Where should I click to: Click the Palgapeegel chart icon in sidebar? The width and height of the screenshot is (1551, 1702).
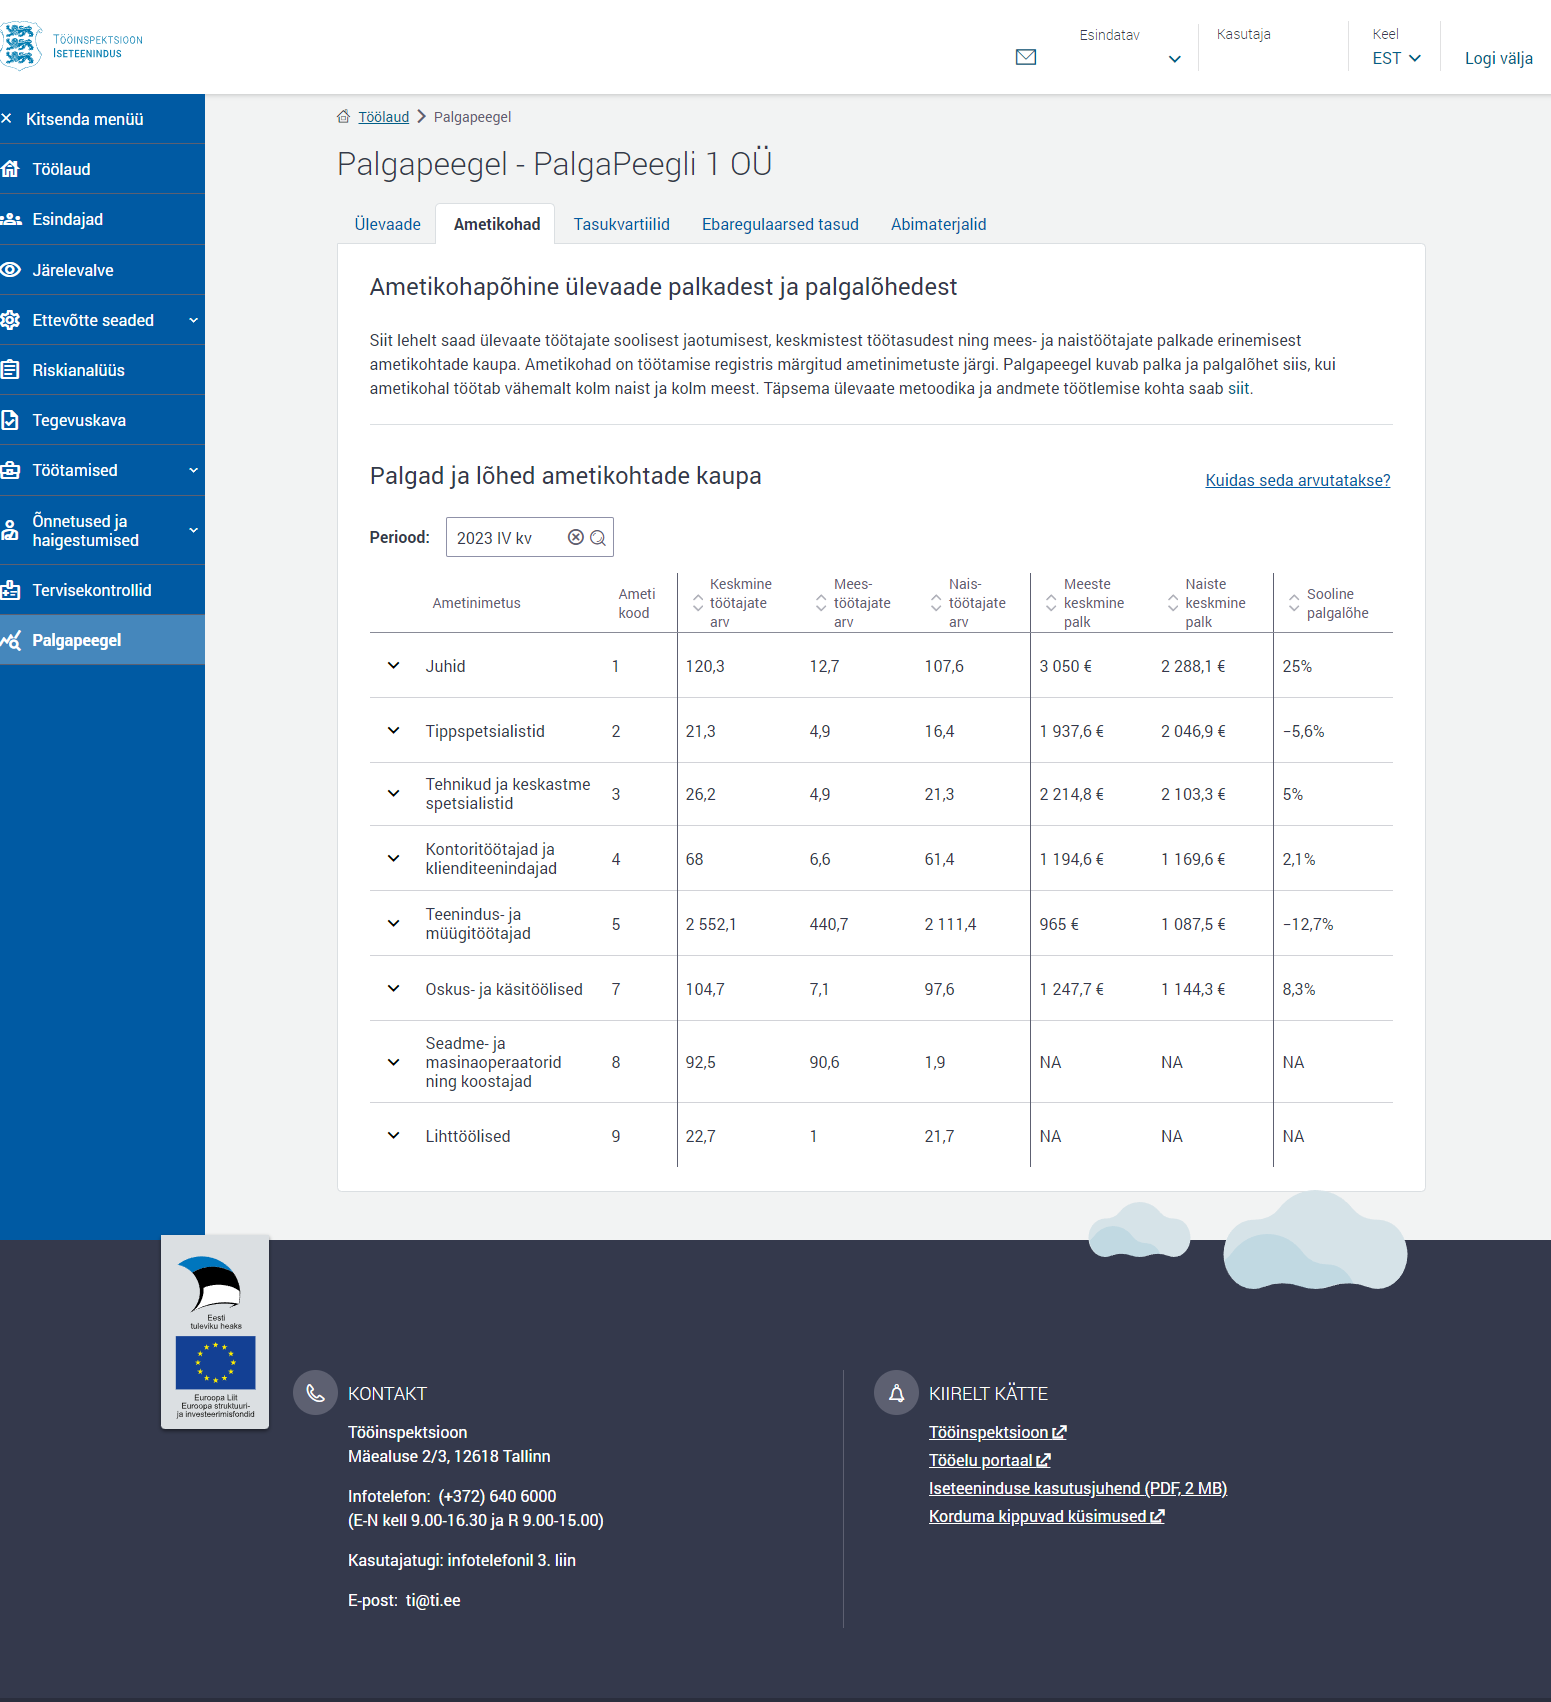(x=11, y=640)
